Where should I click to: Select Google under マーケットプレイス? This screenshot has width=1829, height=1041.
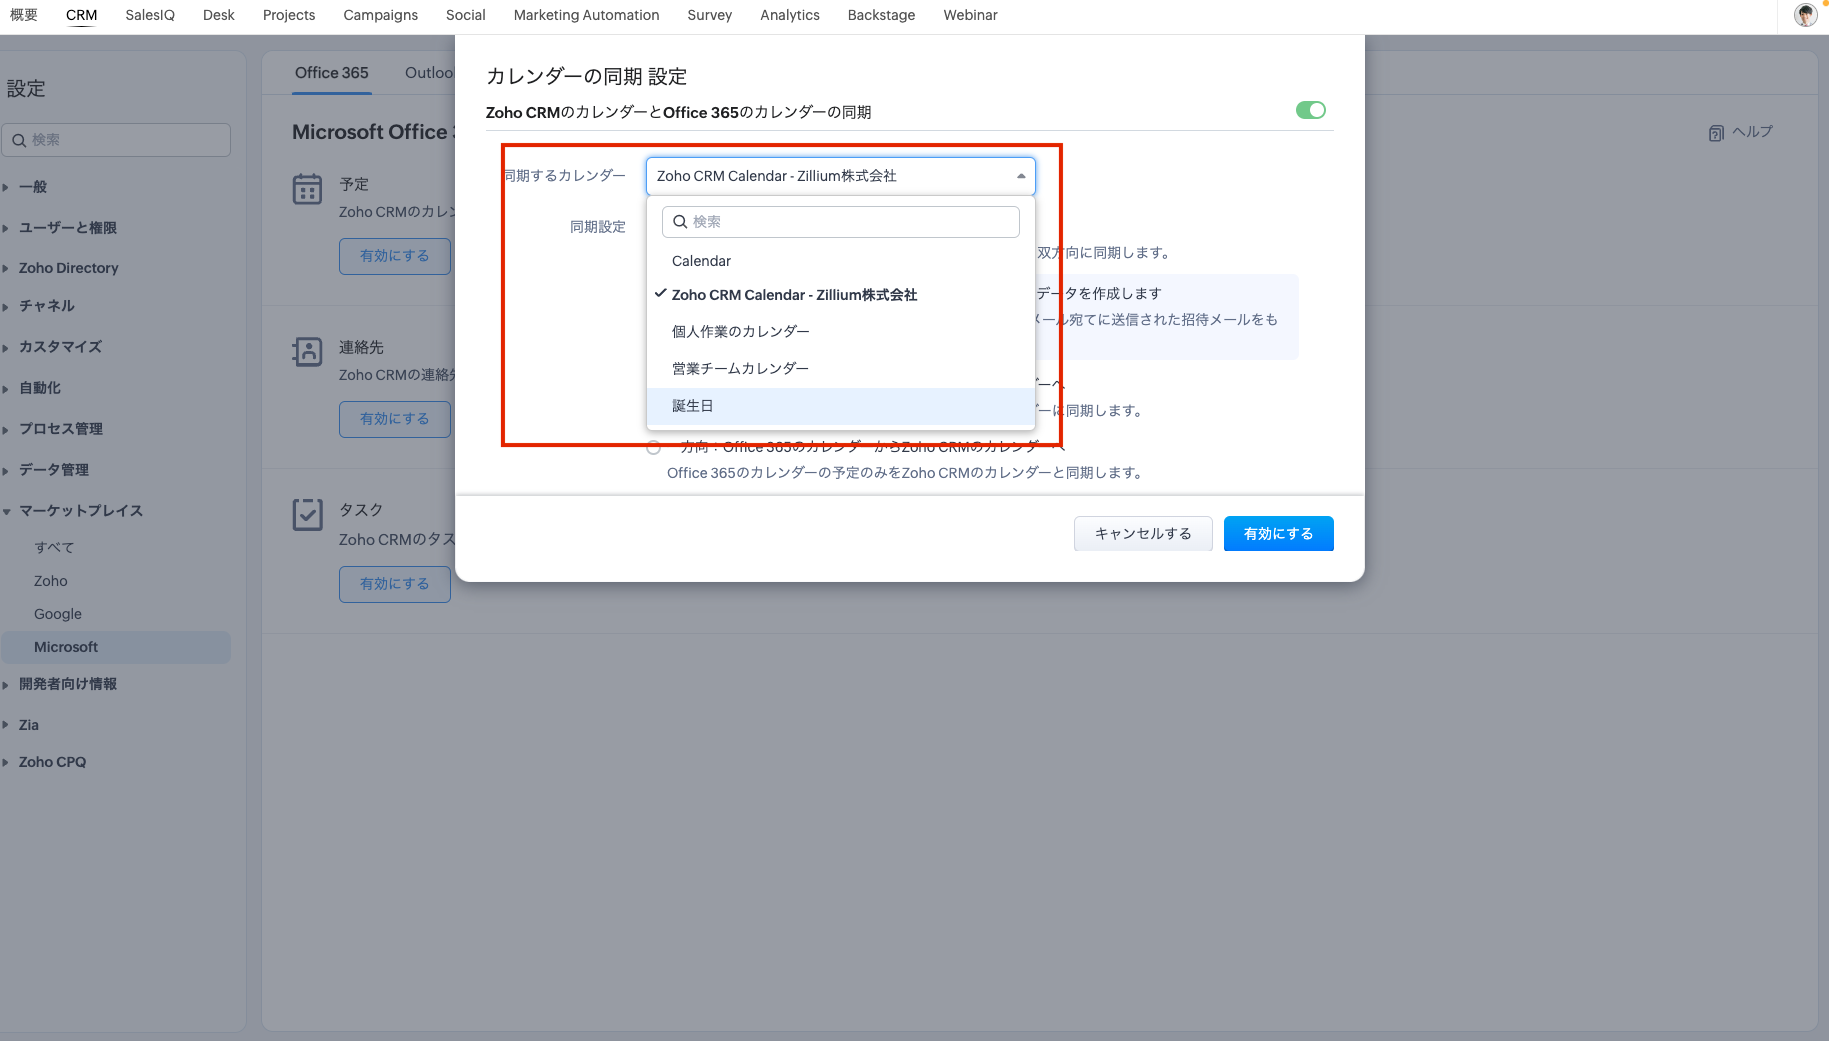[x=58, y=614]
